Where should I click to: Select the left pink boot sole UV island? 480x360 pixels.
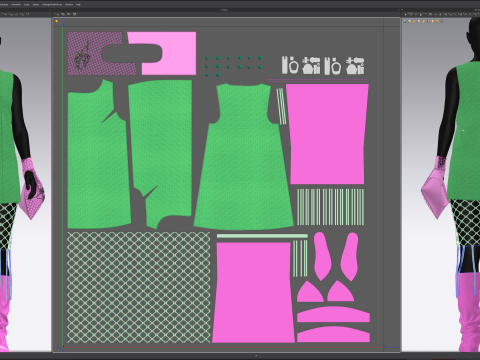click(322, 256)
